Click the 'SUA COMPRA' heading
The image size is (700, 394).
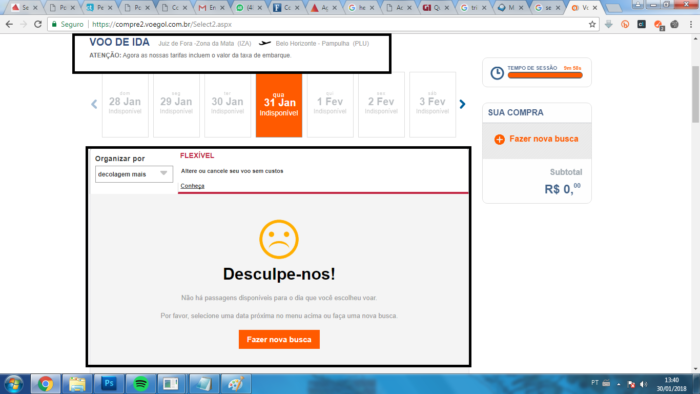click(x=516, y=112)
